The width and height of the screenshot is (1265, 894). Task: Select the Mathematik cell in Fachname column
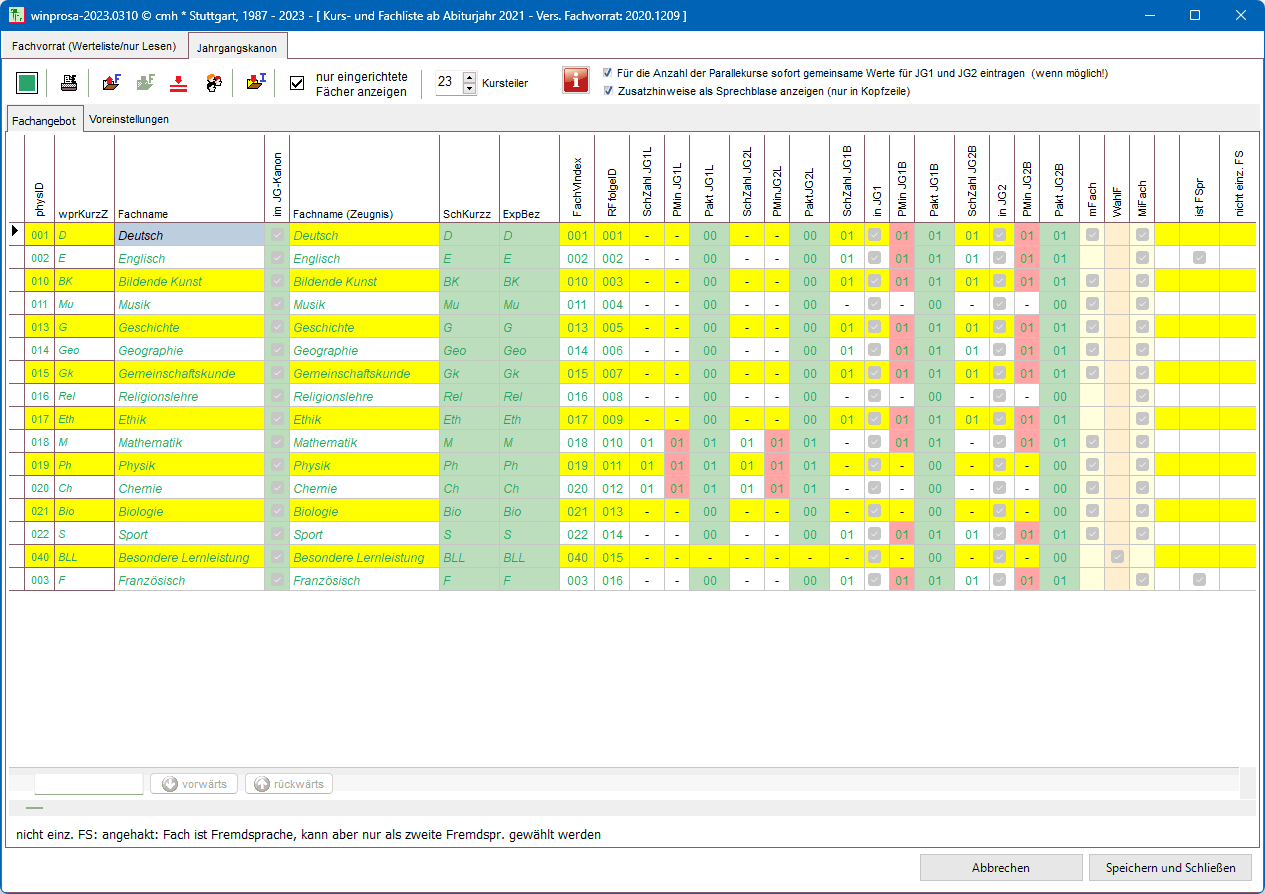tap(189, 442)
